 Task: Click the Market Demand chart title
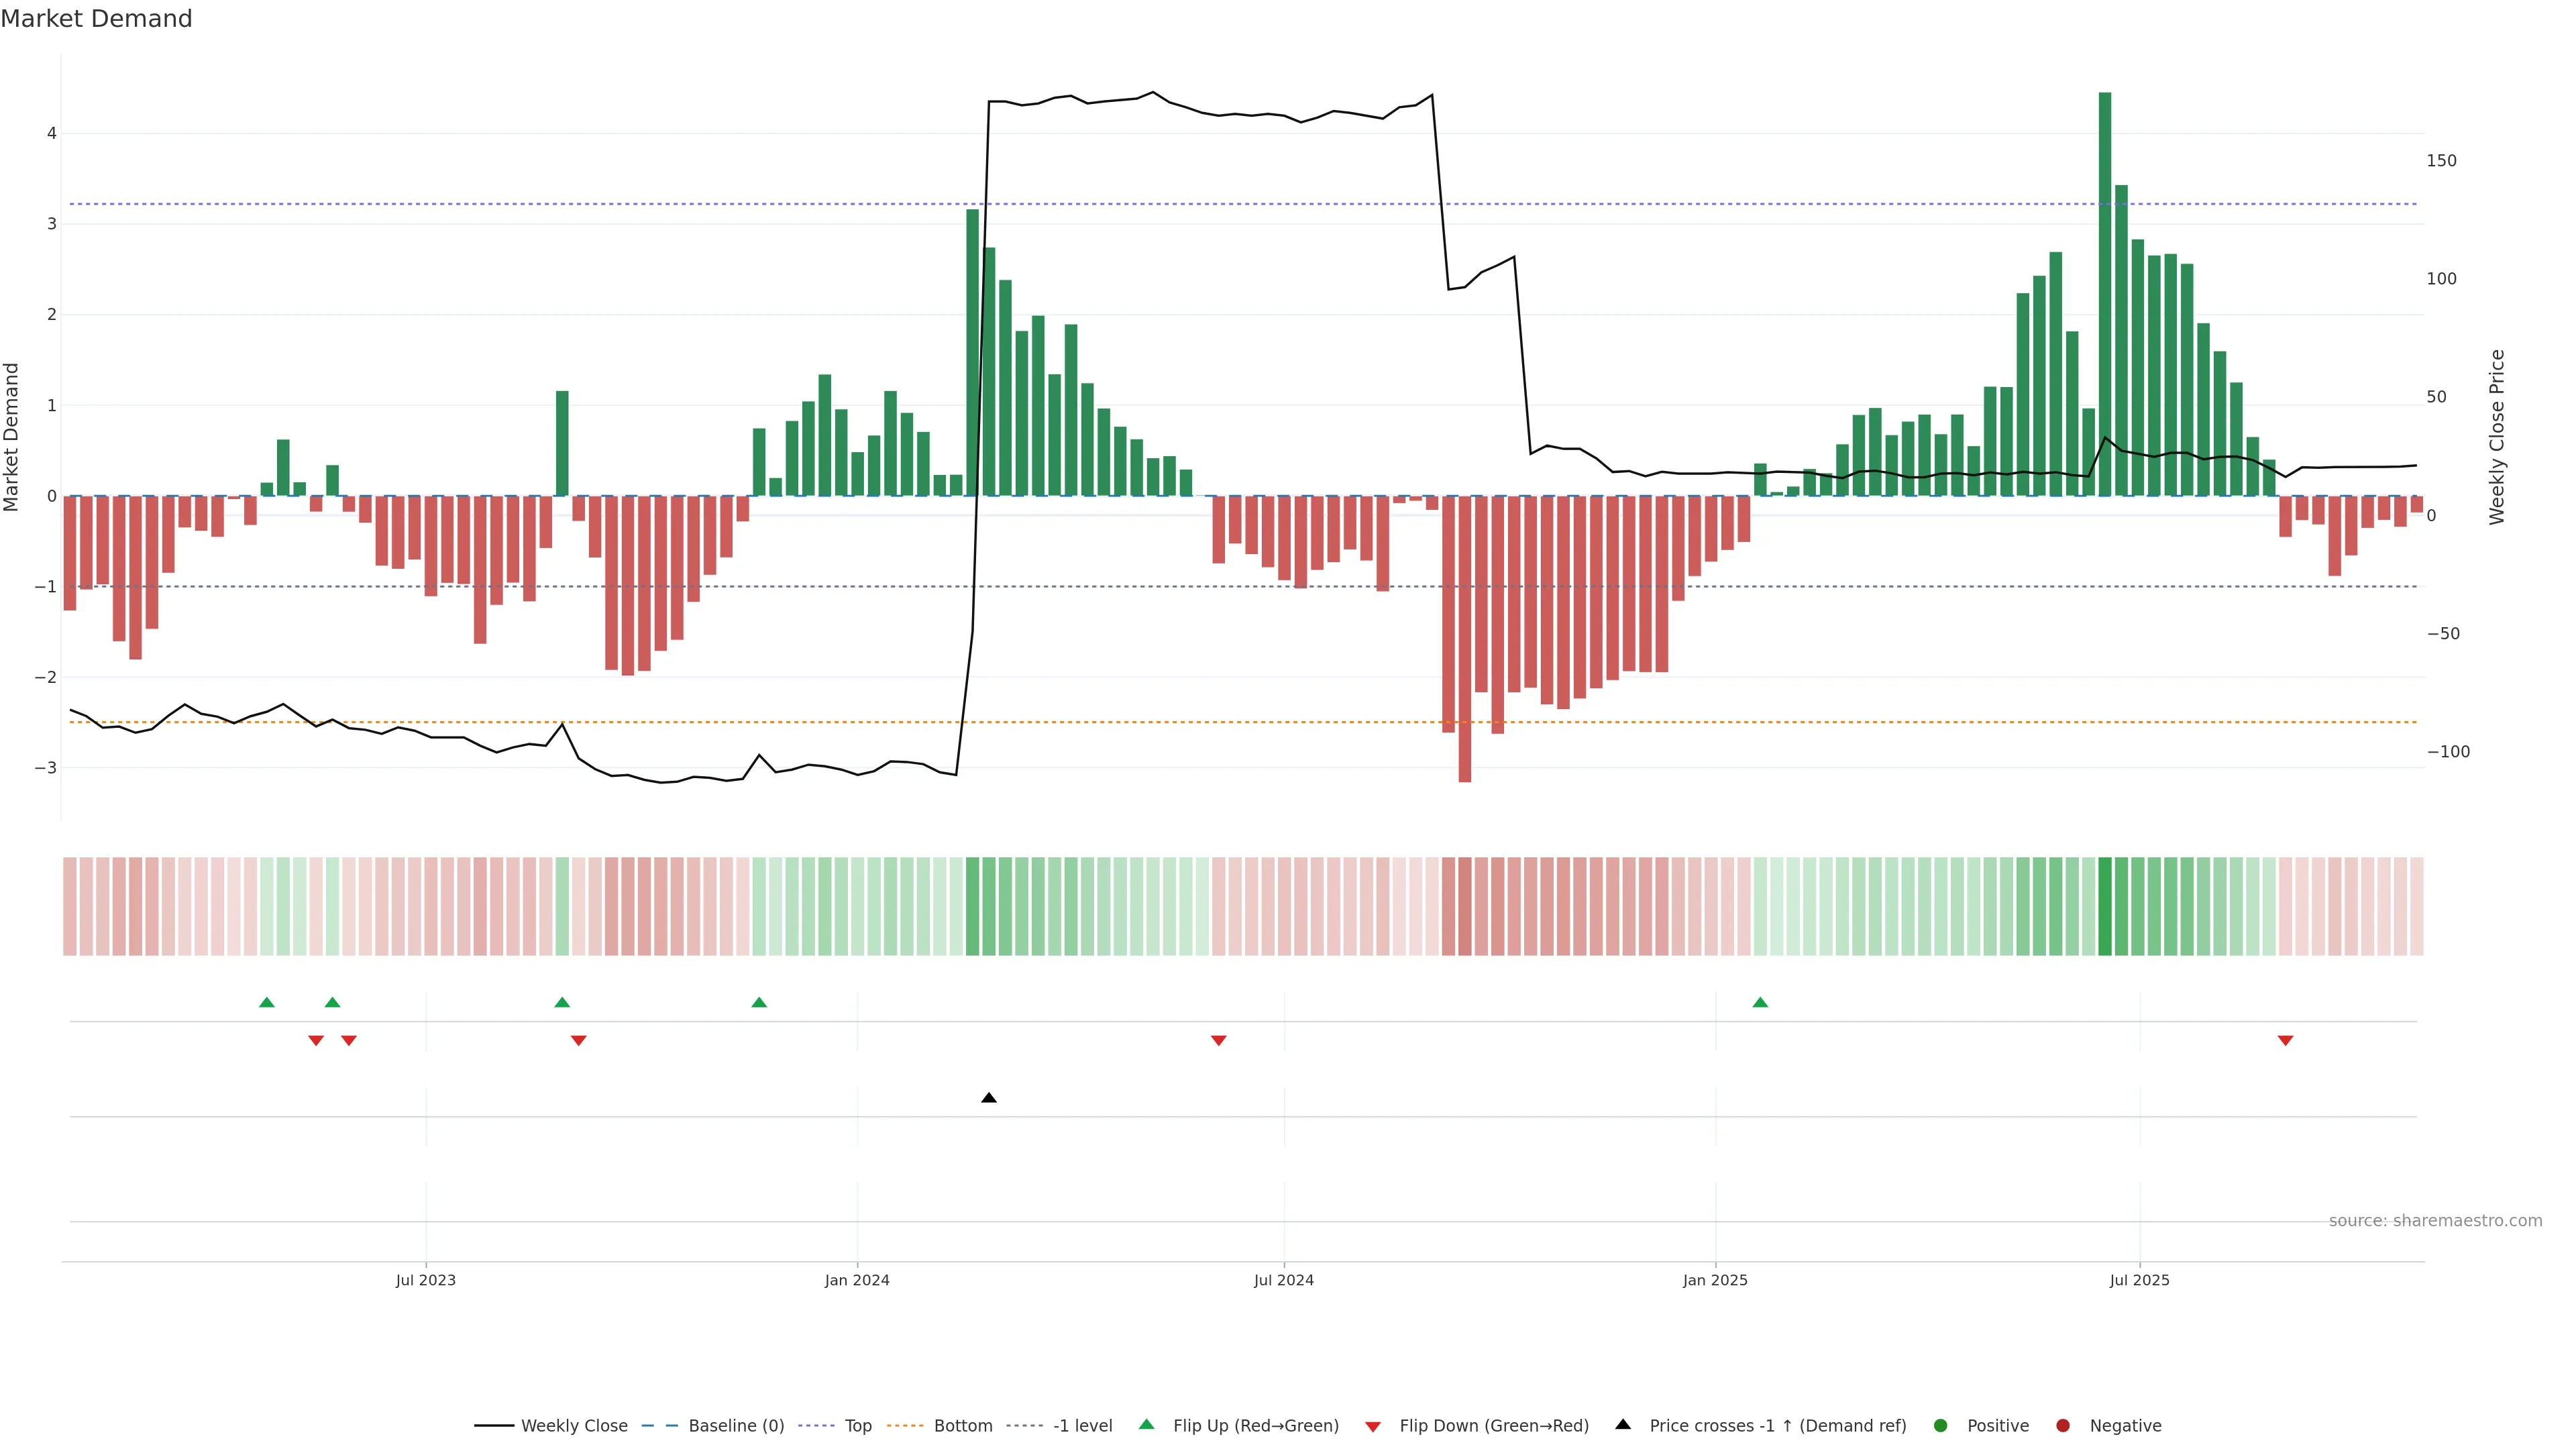[96, 19]
